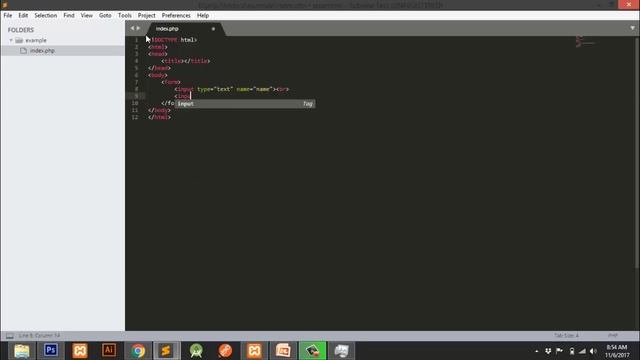Accept the input Tag autocomplete suggestion
The image size is (640, 360).
click(245, 104)
